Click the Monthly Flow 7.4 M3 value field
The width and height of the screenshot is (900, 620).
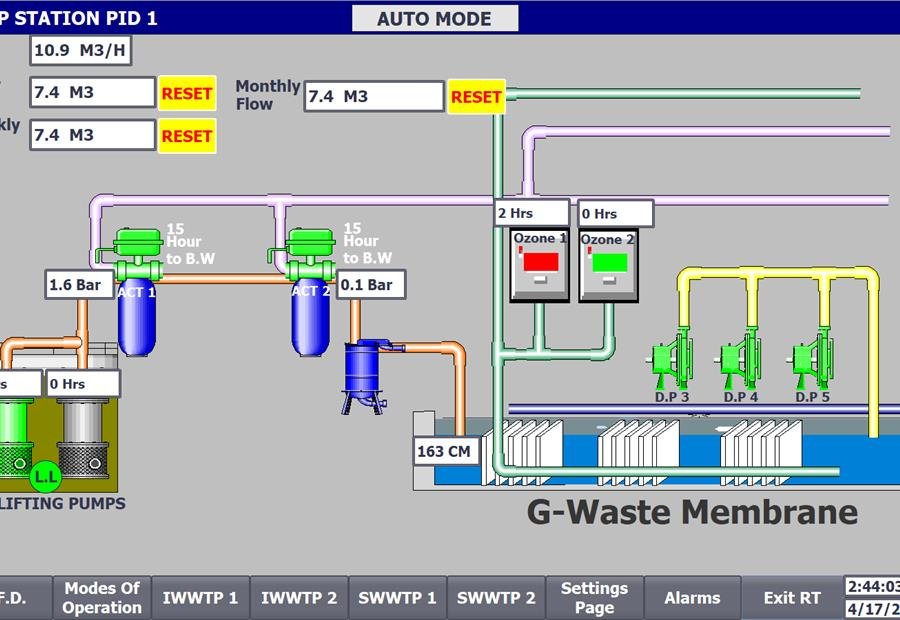click(374, 96)
